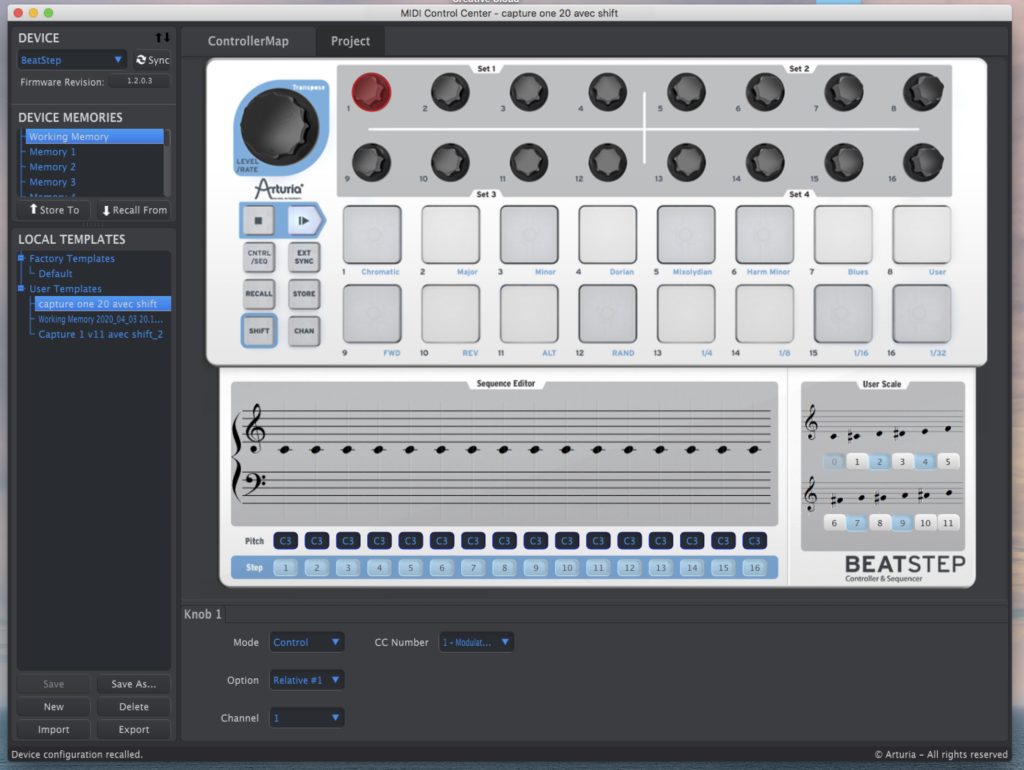Click the Delete template button
Viewport: 1024px width, 770px height.
coord(134,707)
